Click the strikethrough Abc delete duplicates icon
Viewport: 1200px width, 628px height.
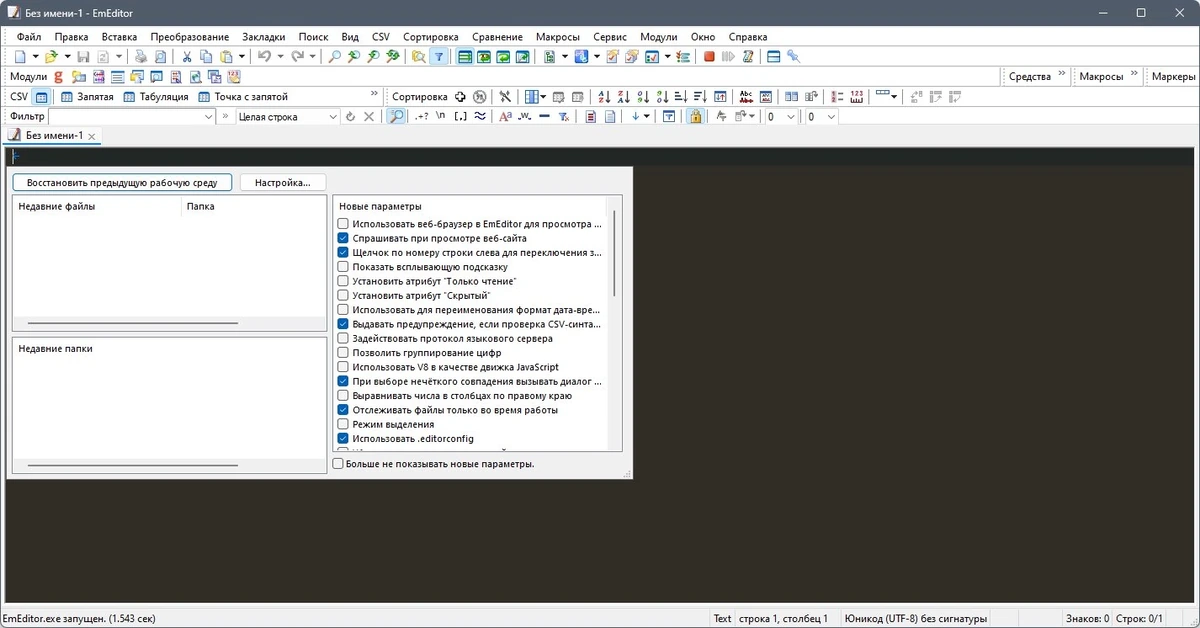[x=746, y=97]
